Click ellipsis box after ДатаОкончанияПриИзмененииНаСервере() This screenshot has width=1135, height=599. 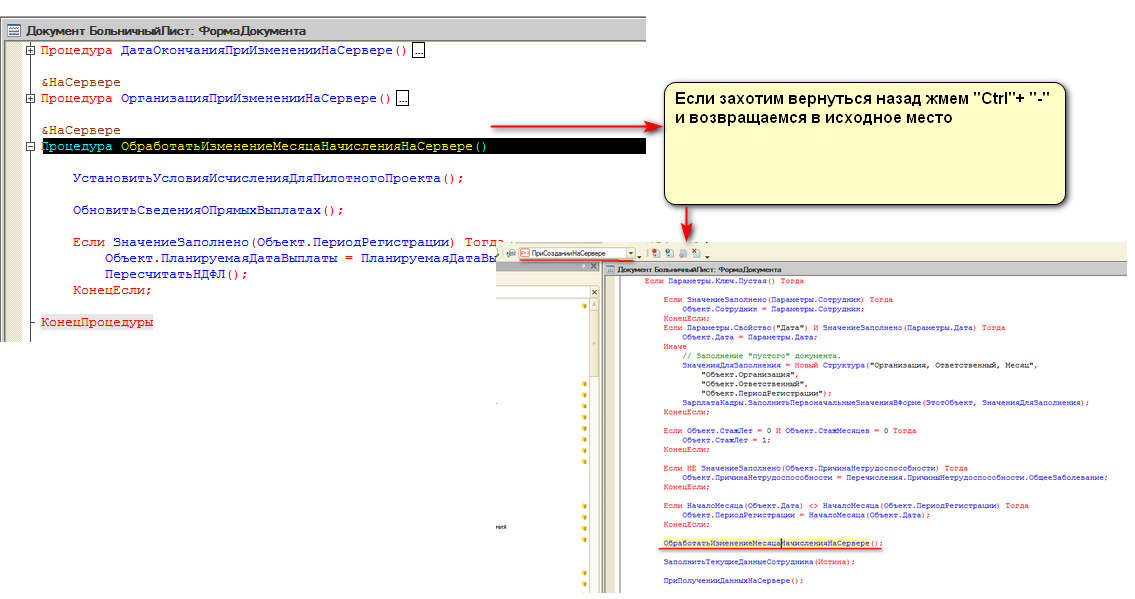[x=418, y=50]
